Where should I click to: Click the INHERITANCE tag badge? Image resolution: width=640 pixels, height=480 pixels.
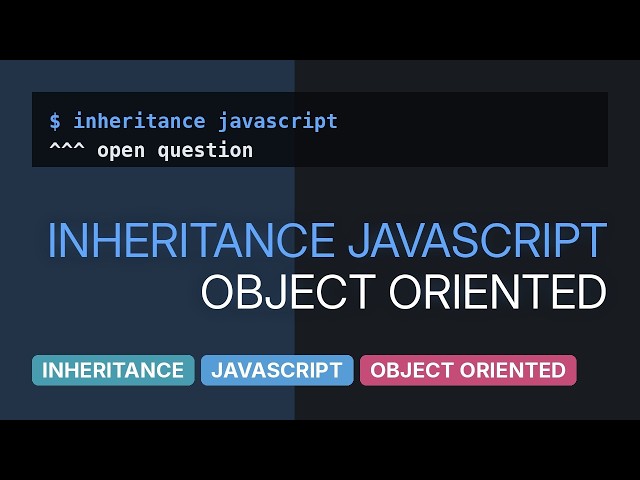coord(113,370)
